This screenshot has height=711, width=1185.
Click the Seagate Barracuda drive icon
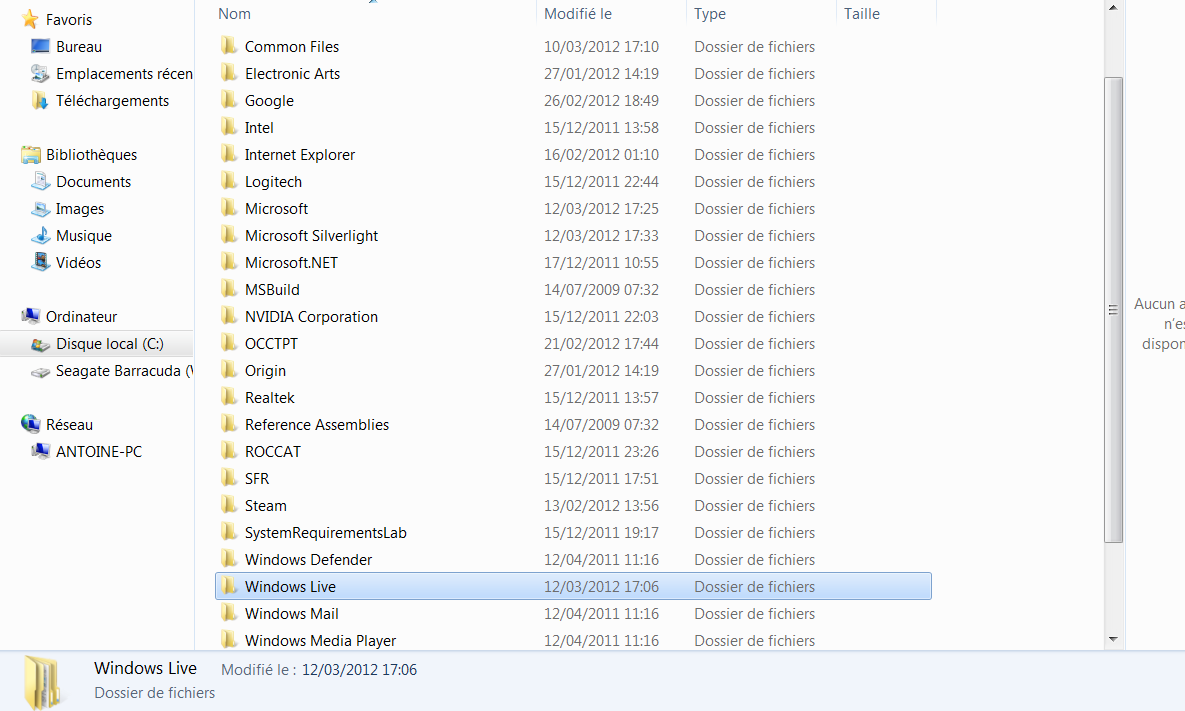point(40,371)
